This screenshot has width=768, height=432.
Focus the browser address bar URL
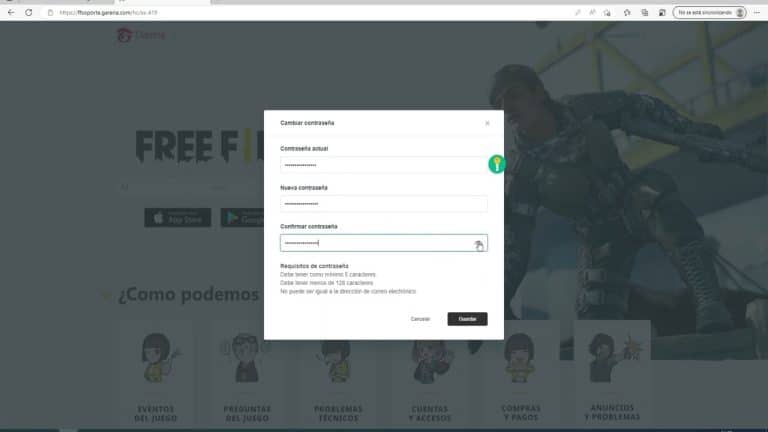click(108, 13)
